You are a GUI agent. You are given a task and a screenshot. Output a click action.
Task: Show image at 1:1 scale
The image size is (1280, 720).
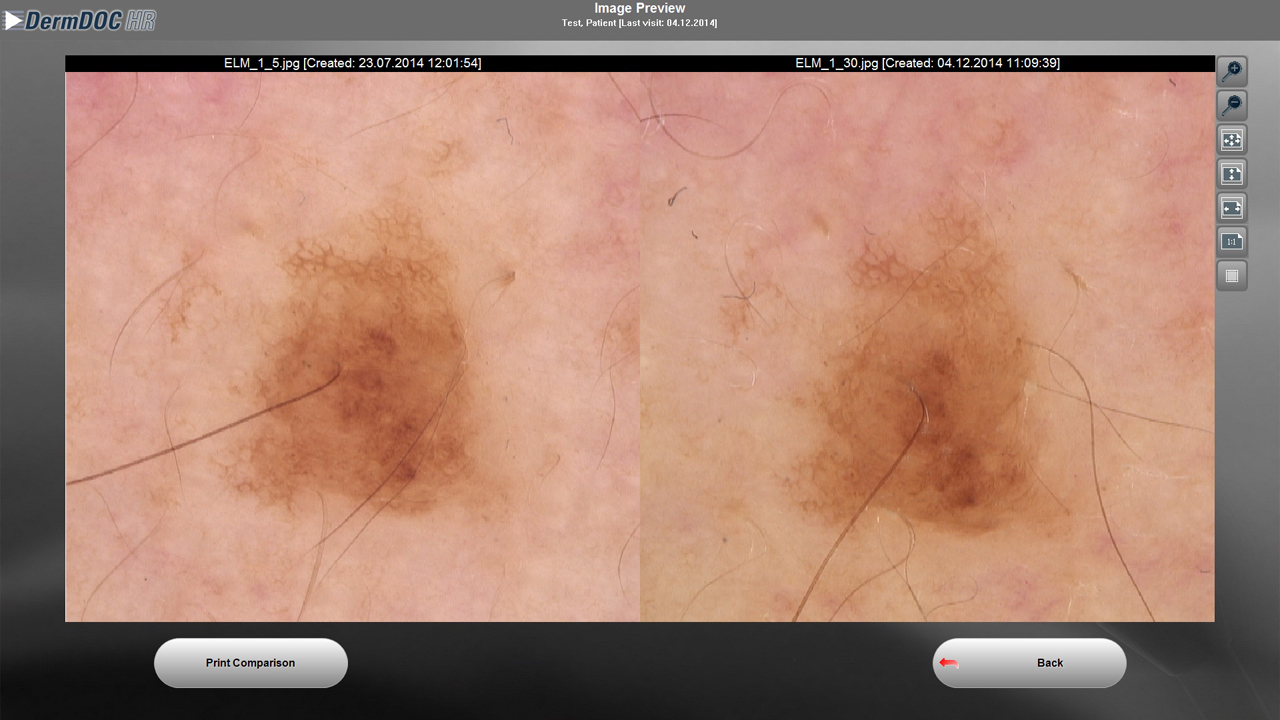coord(1232,241)
